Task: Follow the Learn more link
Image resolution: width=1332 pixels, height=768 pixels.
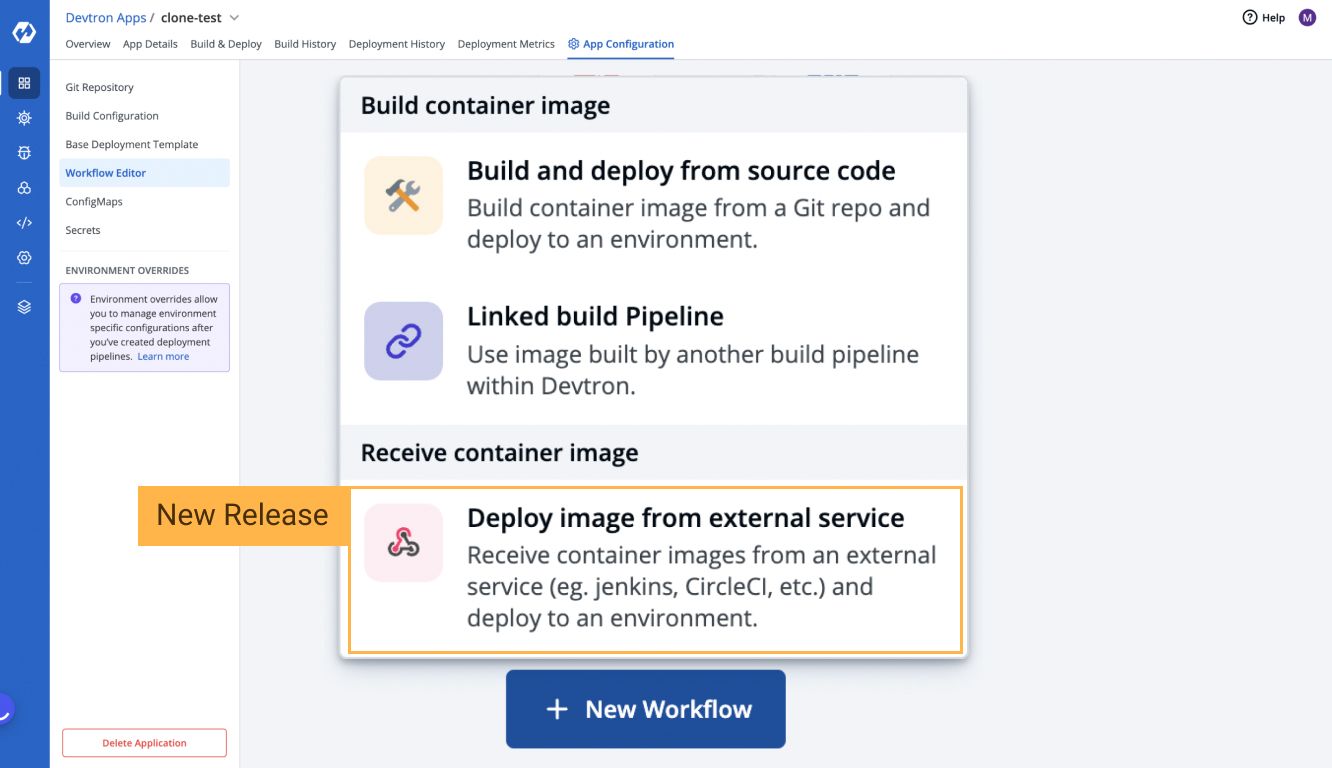Action: coord(163,356)
